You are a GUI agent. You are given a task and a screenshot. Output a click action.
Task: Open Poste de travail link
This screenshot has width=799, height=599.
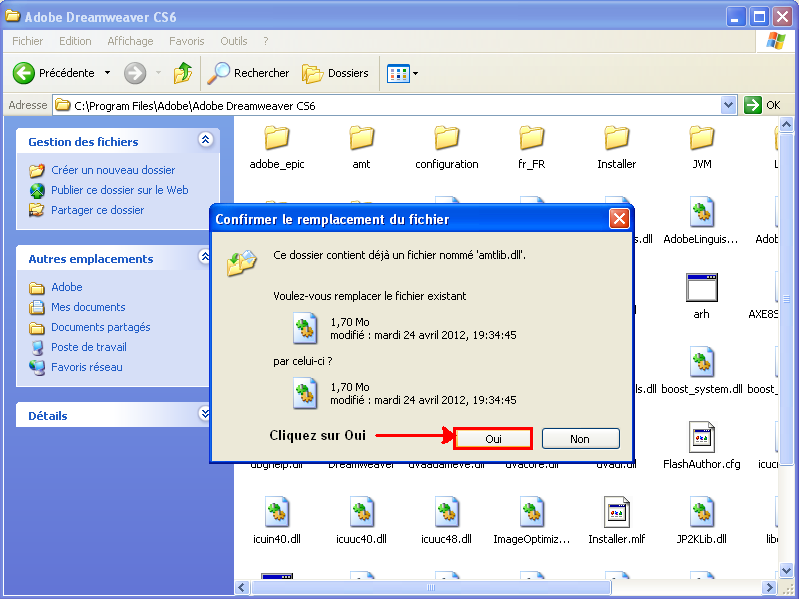click(x=89, y=347)
